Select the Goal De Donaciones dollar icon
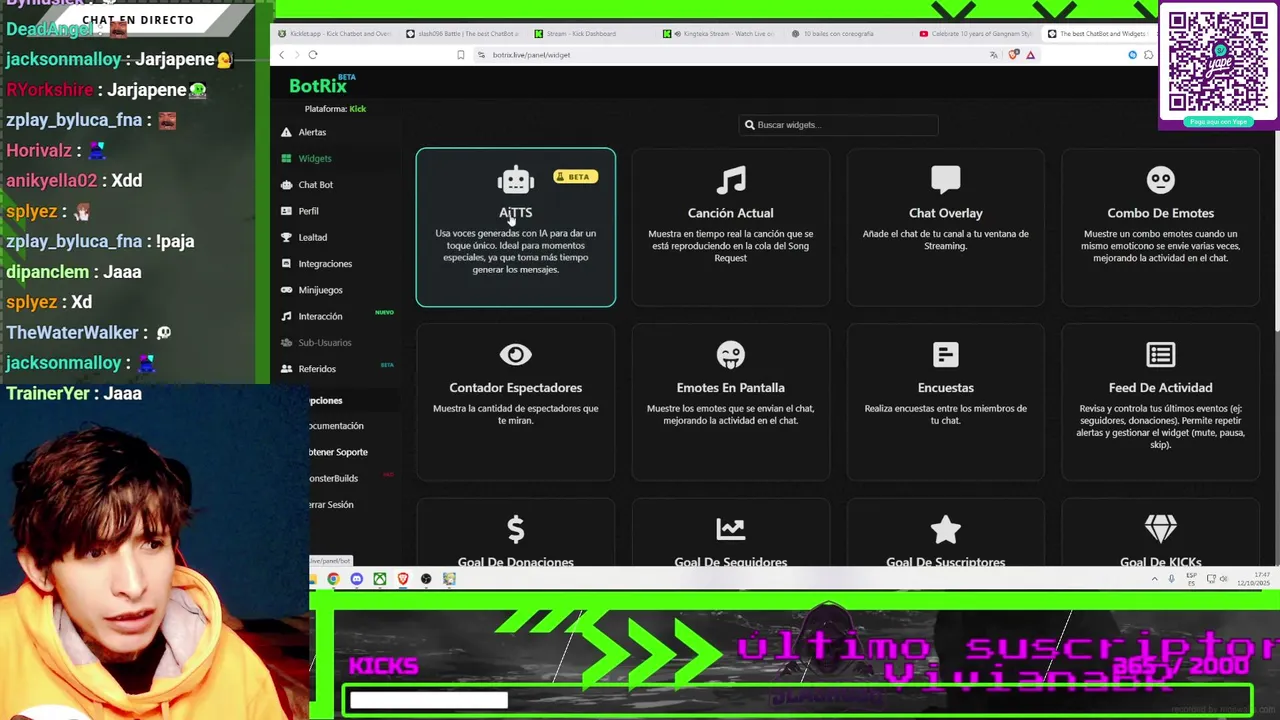 (x=516, y=529)
